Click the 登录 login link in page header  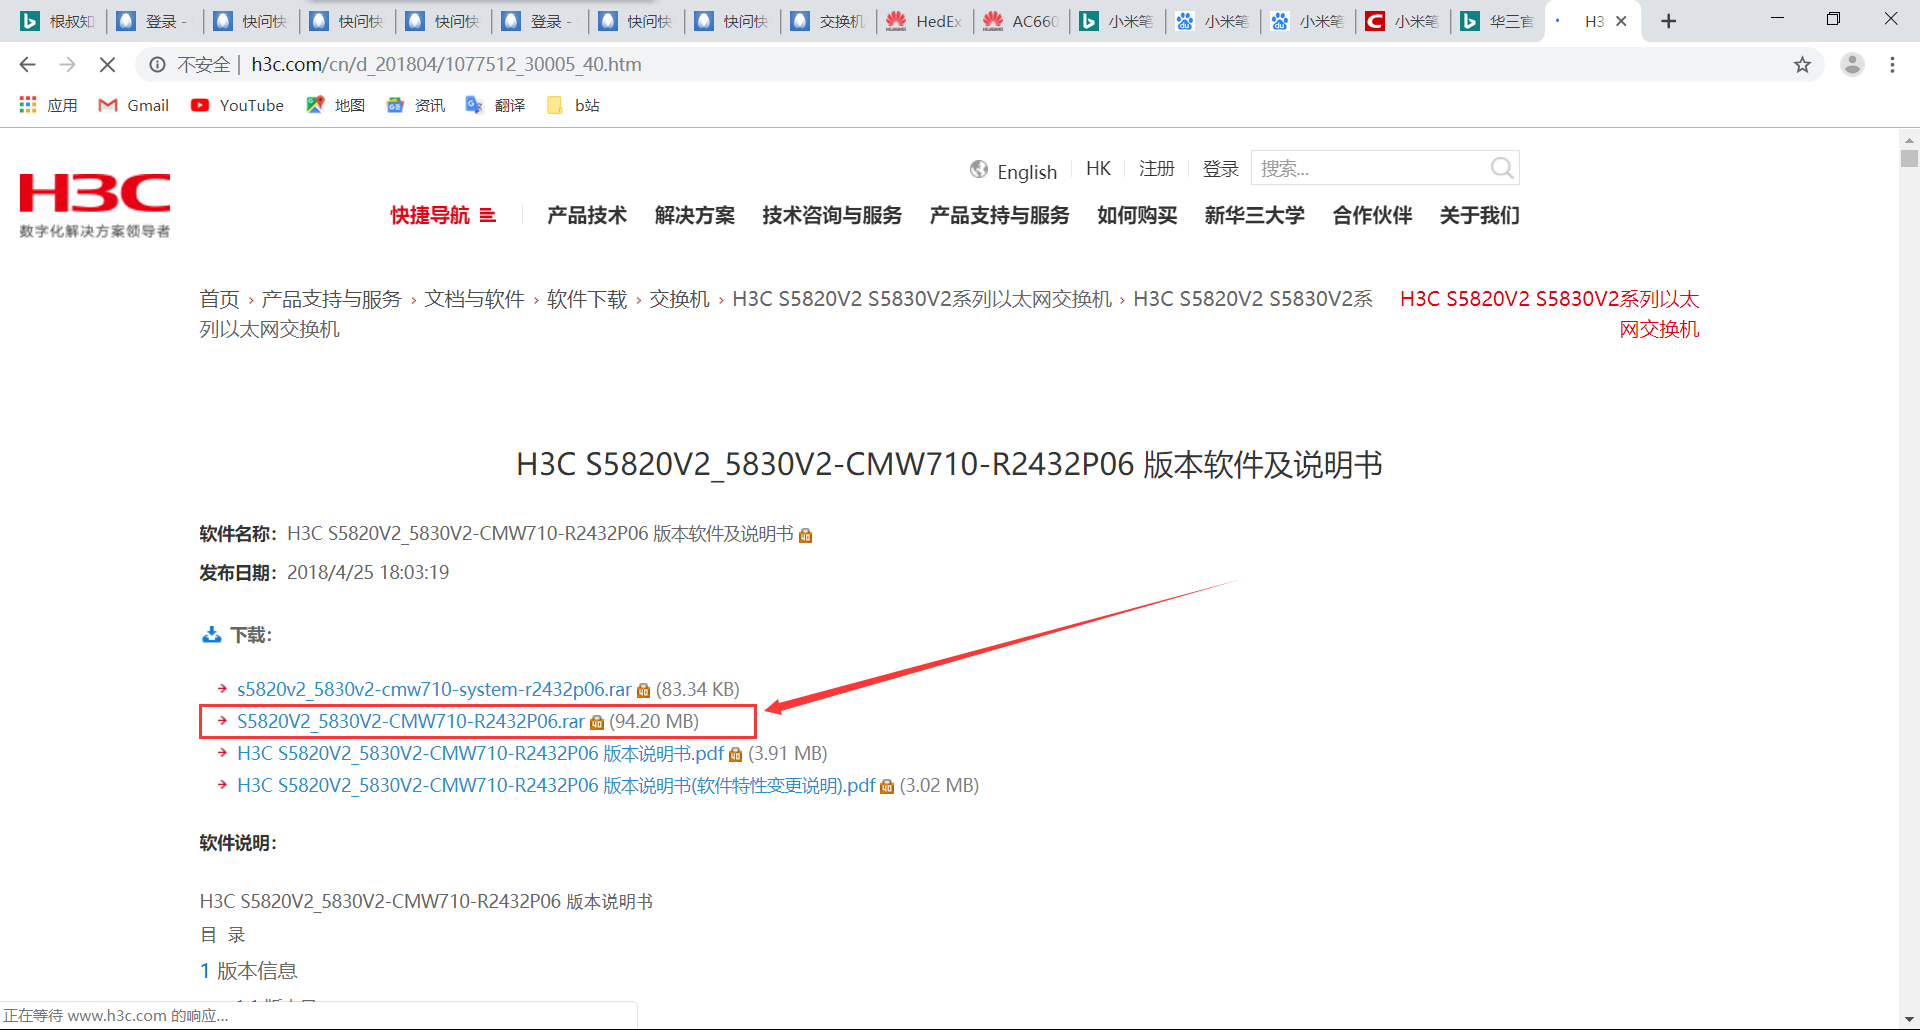(1220, 169)
